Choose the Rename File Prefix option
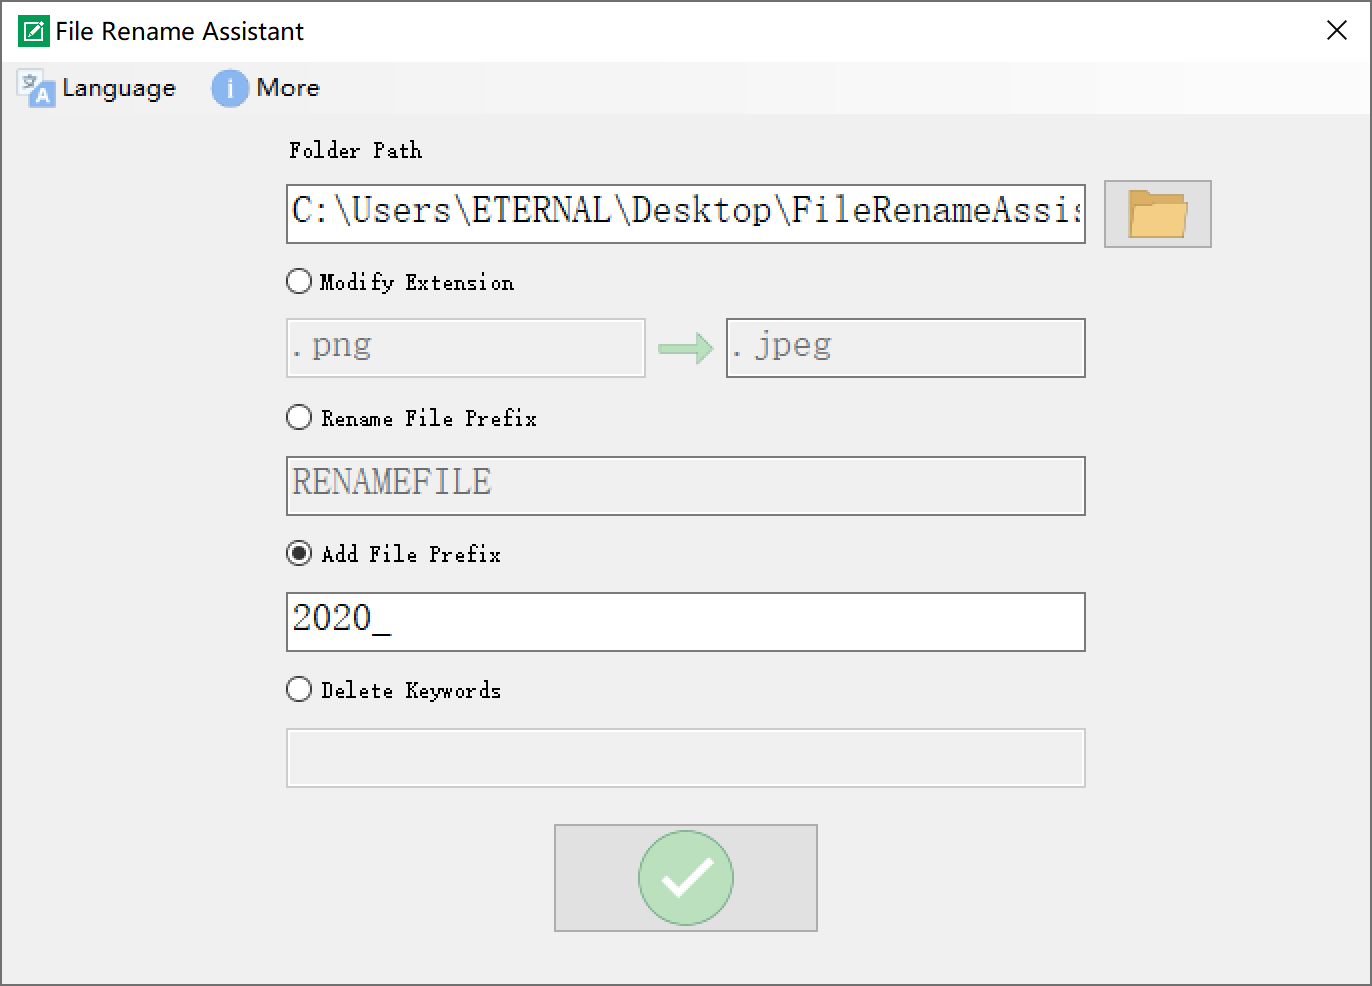1372x986 pixels. coord(299,418)
